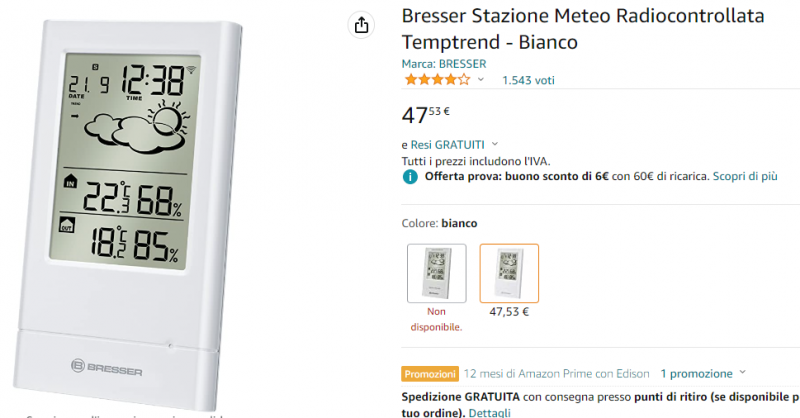
Task: Click the orange Promozioni badge
Action: point(430,374)
